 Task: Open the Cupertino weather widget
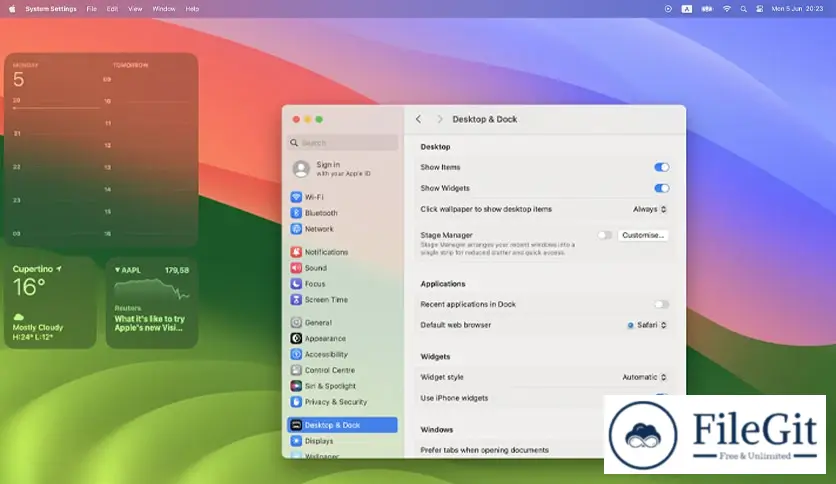pyautogui.click(x=50, y=303)
